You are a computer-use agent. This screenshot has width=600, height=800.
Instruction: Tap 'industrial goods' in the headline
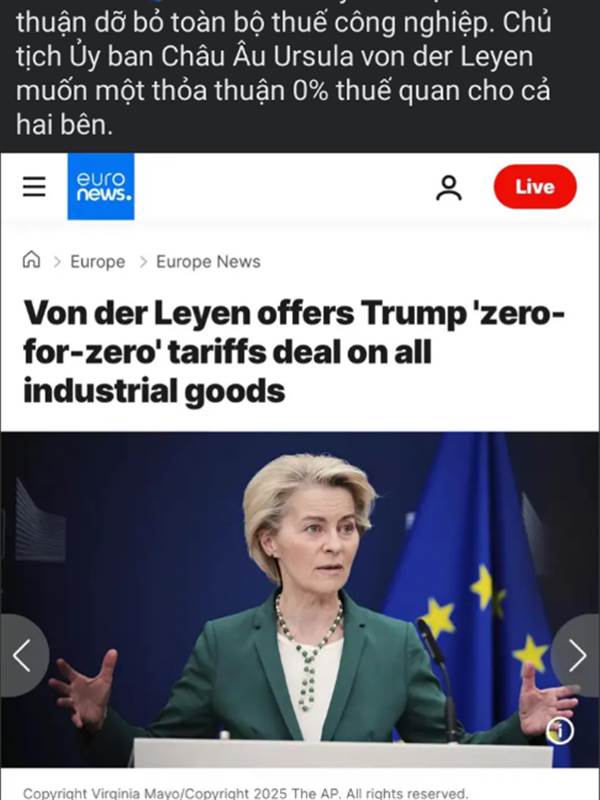(154, 391)
